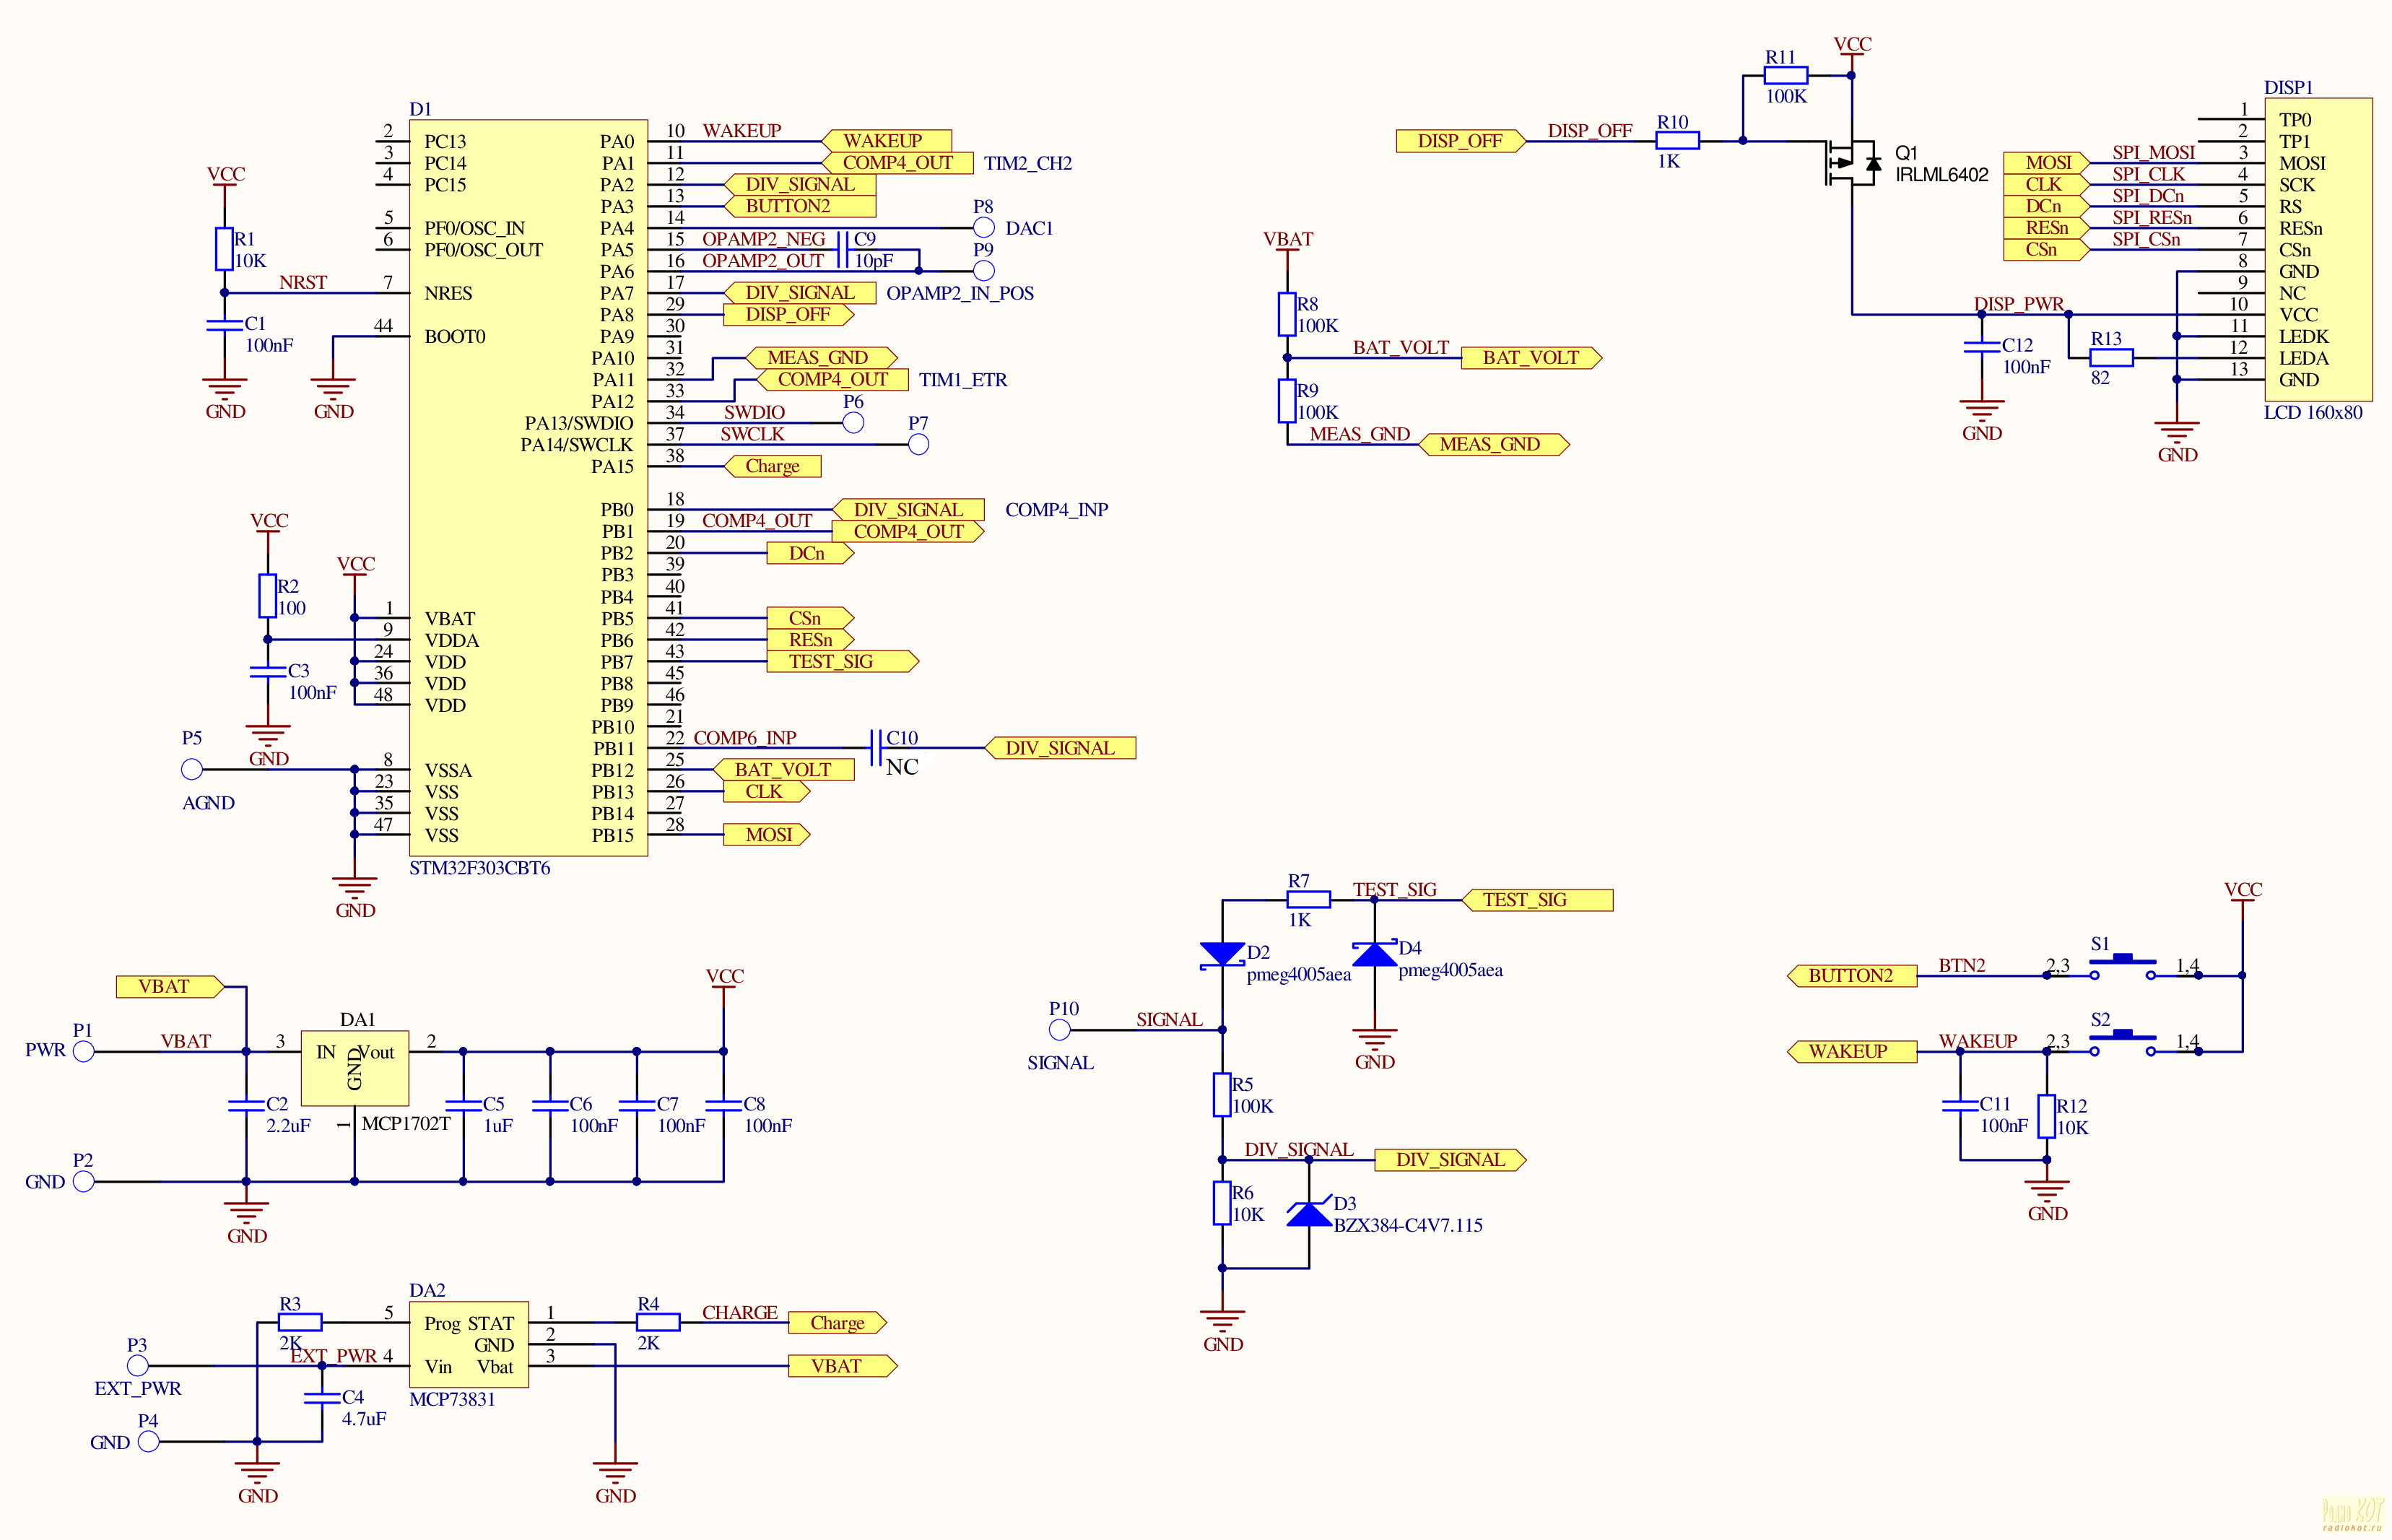Select resistor R9 100K symbol

(x=1287, y=401)
